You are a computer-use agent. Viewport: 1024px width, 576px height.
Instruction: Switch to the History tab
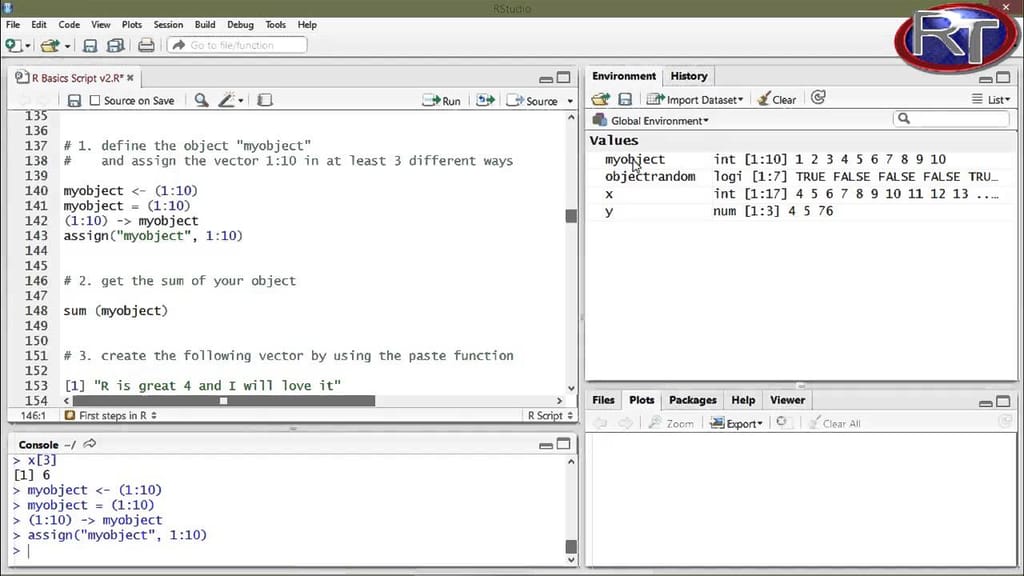[x=689, y=76]
